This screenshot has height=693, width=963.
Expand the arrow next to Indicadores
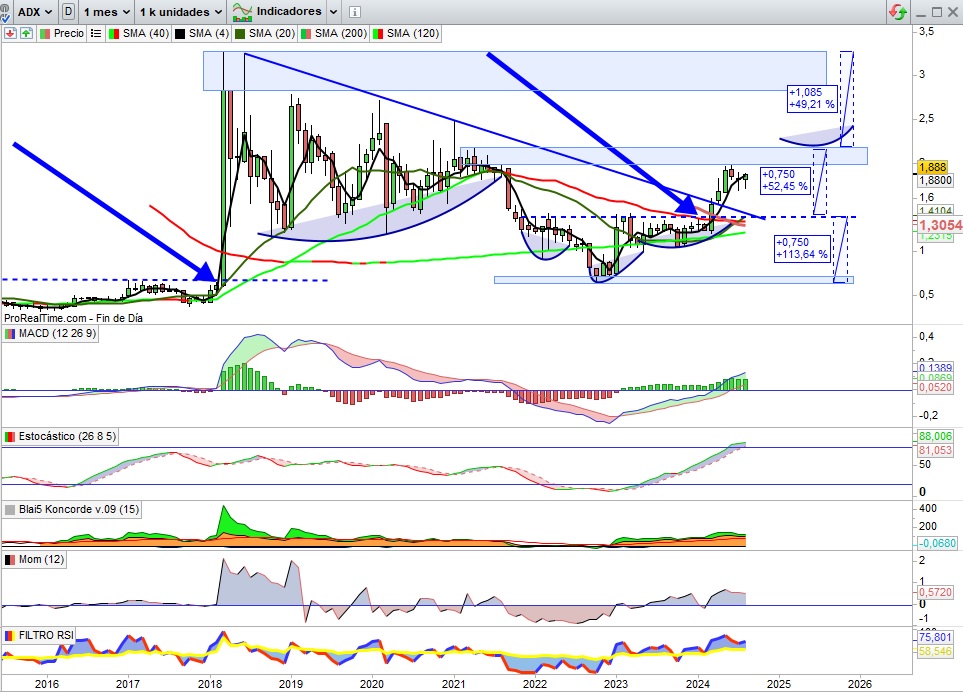coord(333,12)
